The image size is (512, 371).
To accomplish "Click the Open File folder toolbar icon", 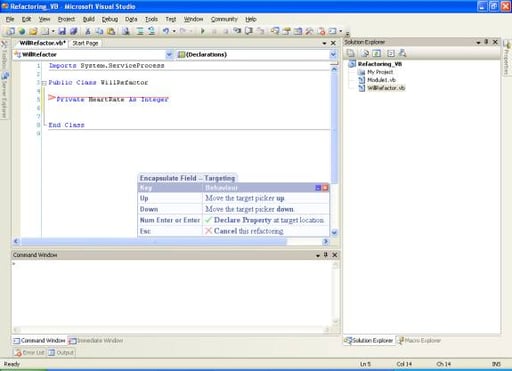I will [x=33, y=31].
